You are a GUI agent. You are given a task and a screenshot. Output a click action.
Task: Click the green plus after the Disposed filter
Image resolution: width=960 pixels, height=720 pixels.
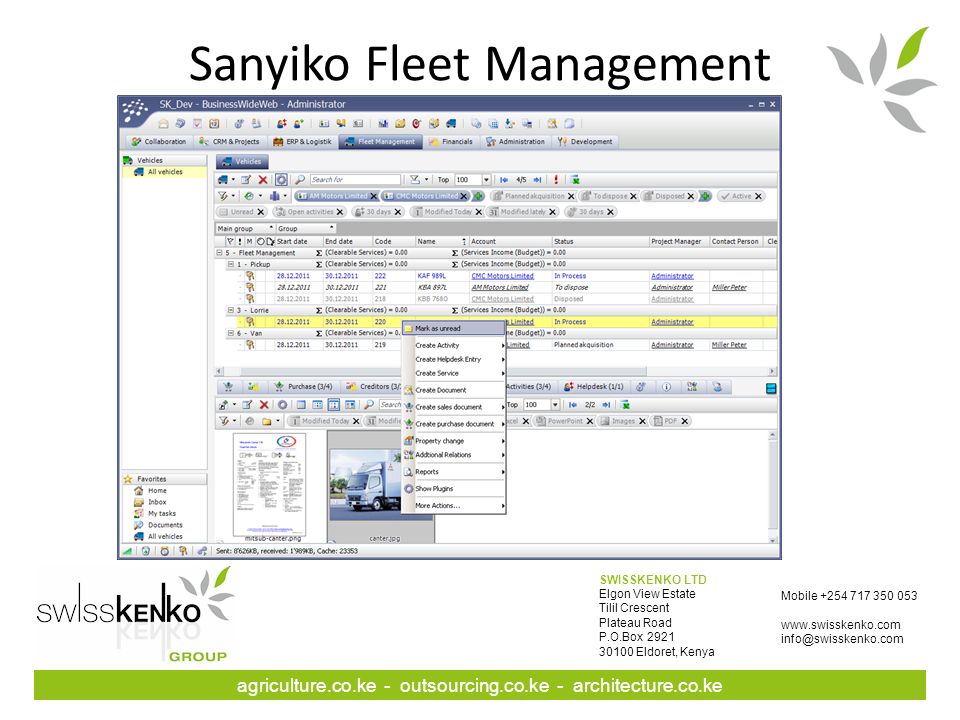tap(705, 196)
